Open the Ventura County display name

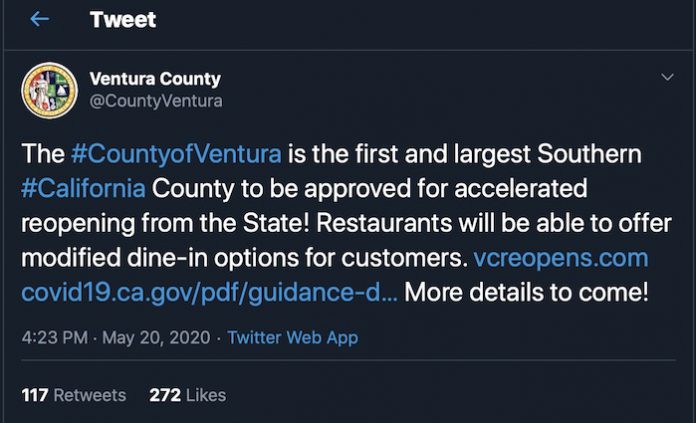pos(155,79)
